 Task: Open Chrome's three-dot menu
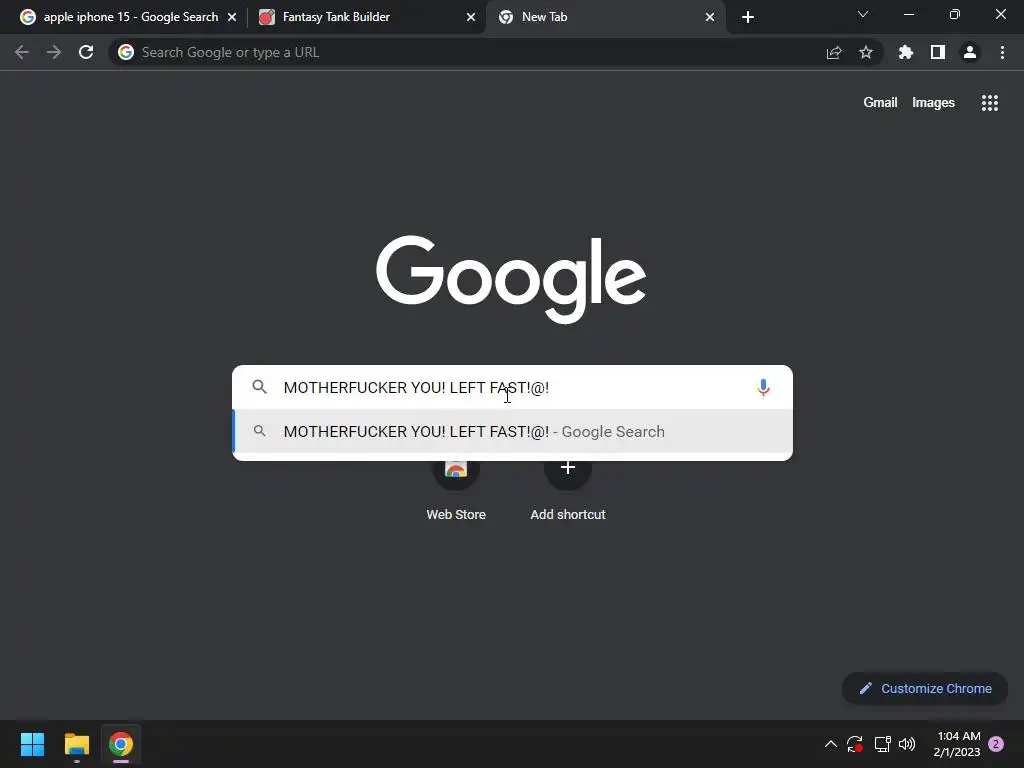[1002, 52]
